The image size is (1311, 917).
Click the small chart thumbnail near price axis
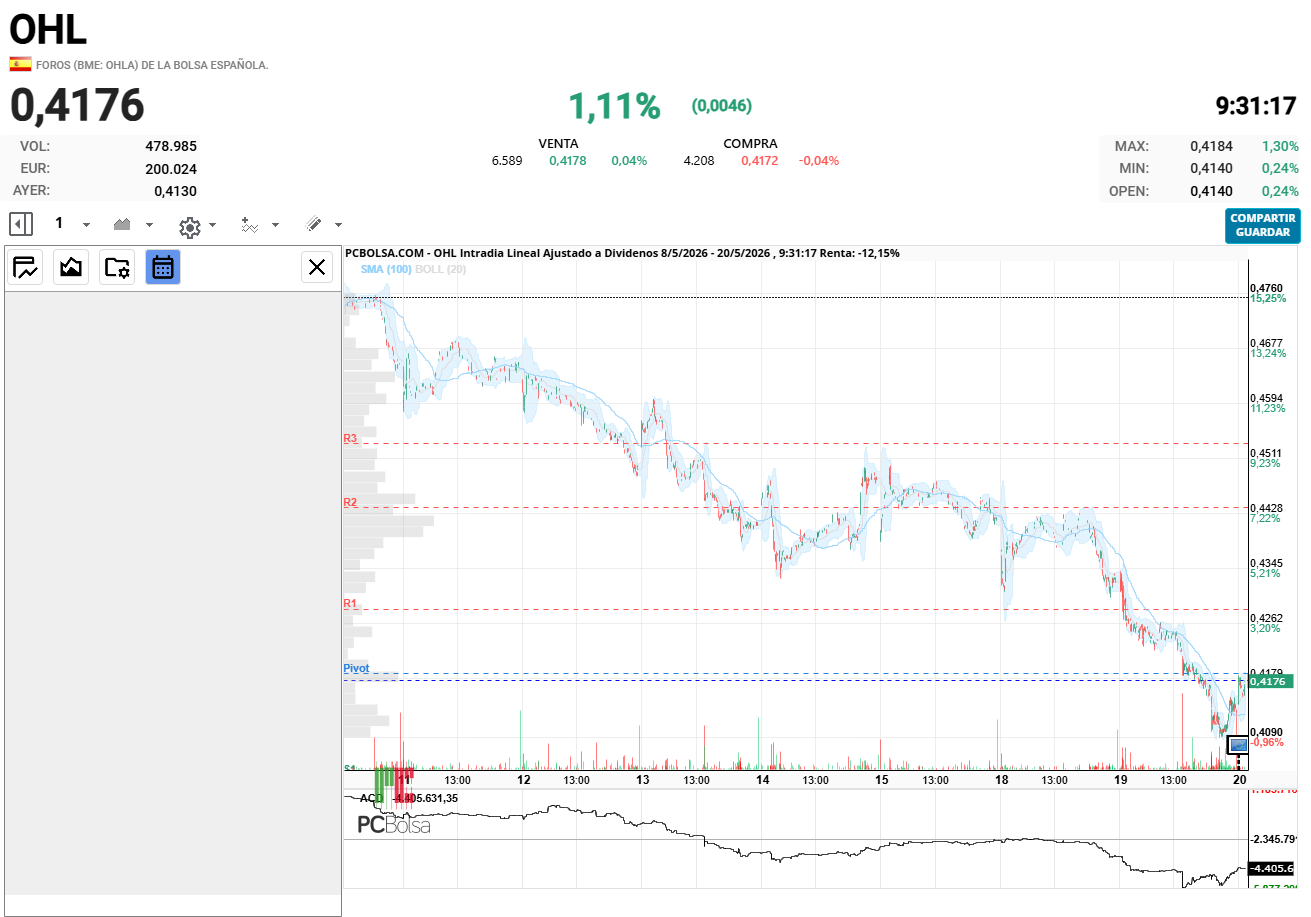coord(1238,745)
